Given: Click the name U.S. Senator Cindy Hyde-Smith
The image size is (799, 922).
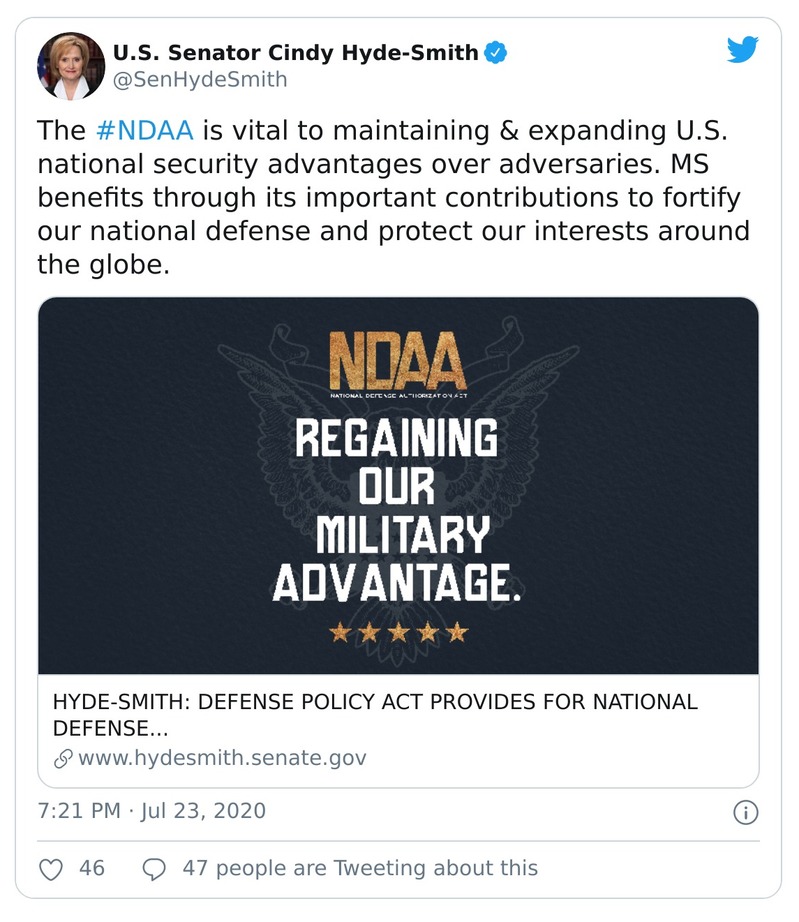Looking at the screenshot, I should pos(295,52).
